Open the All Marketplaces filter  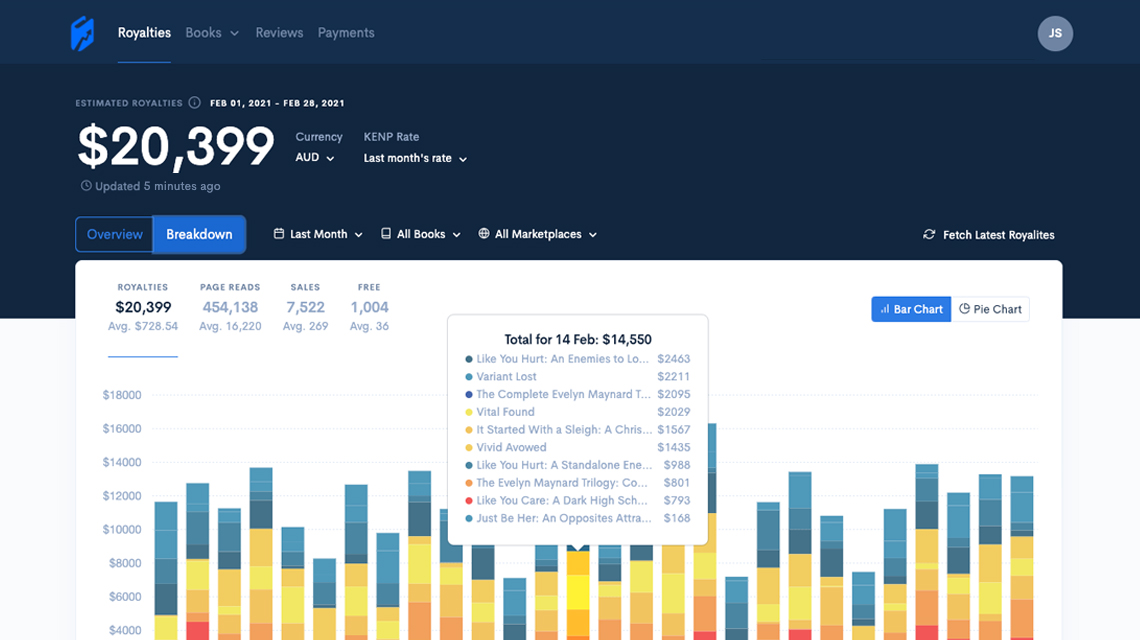(538, 233)
